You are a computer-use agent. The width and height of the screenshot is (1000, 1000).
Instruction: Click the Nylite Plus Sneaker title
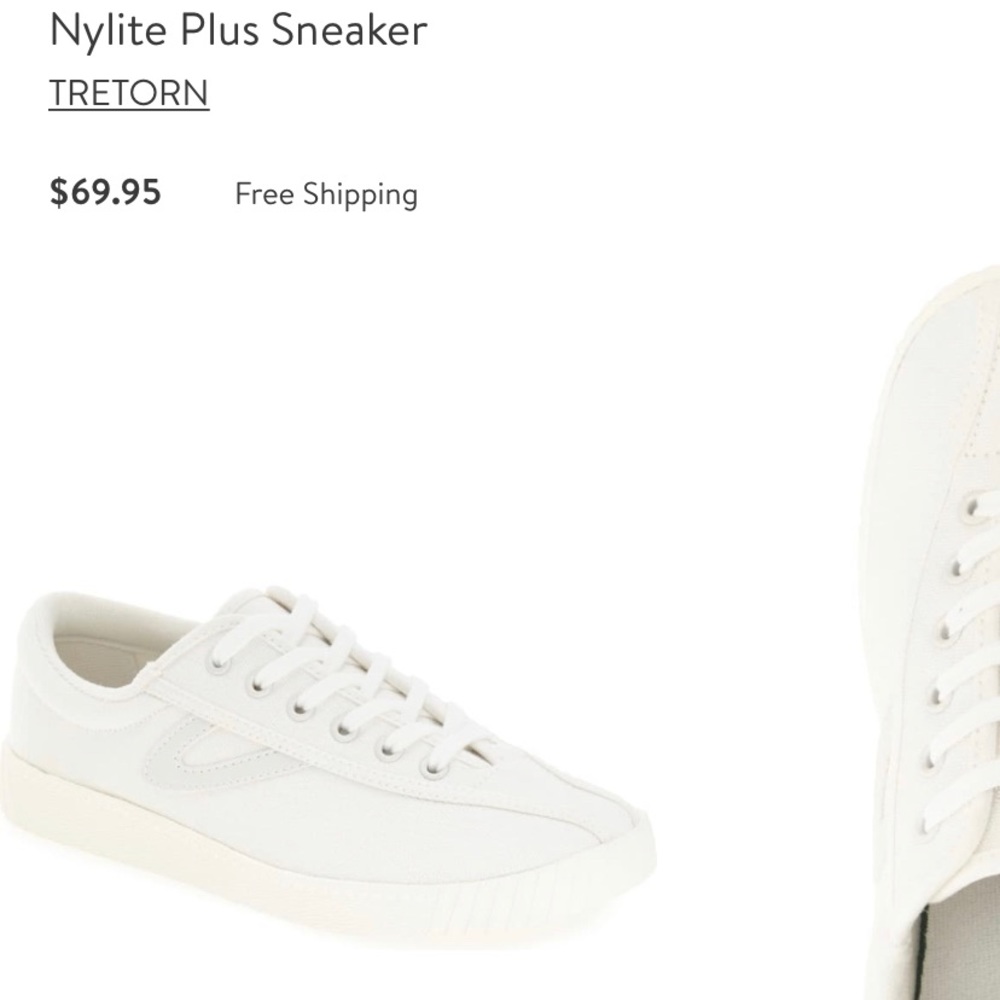click(x=238, y=31)
